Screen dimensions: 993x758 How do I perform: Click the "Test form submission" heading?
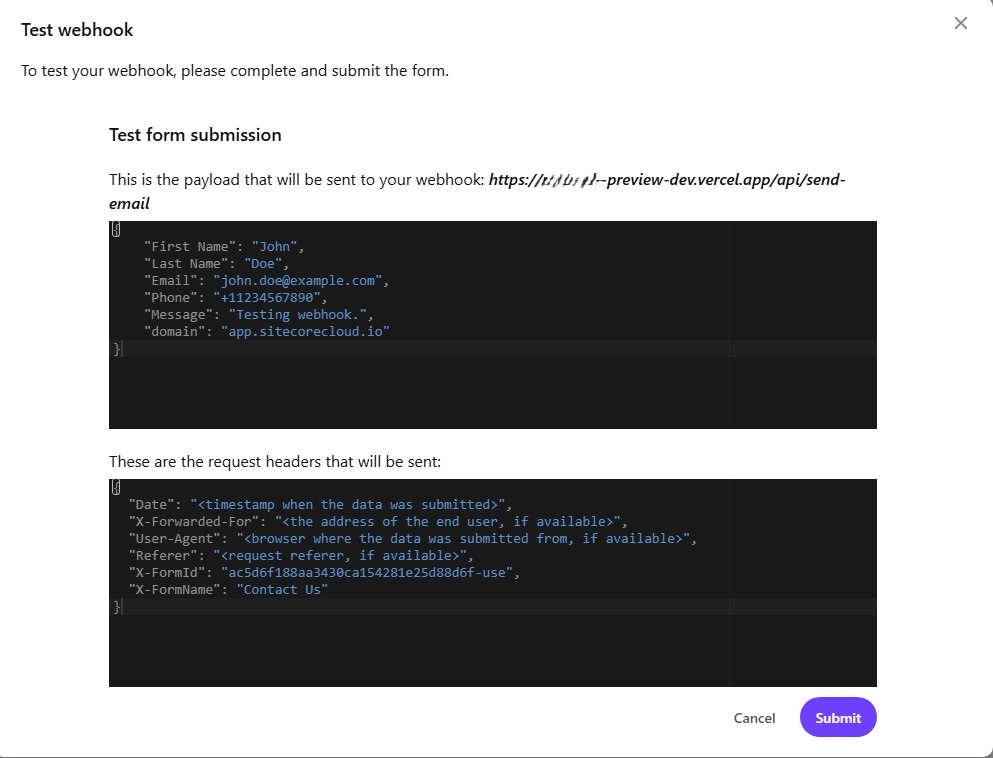tap(195, 135)
